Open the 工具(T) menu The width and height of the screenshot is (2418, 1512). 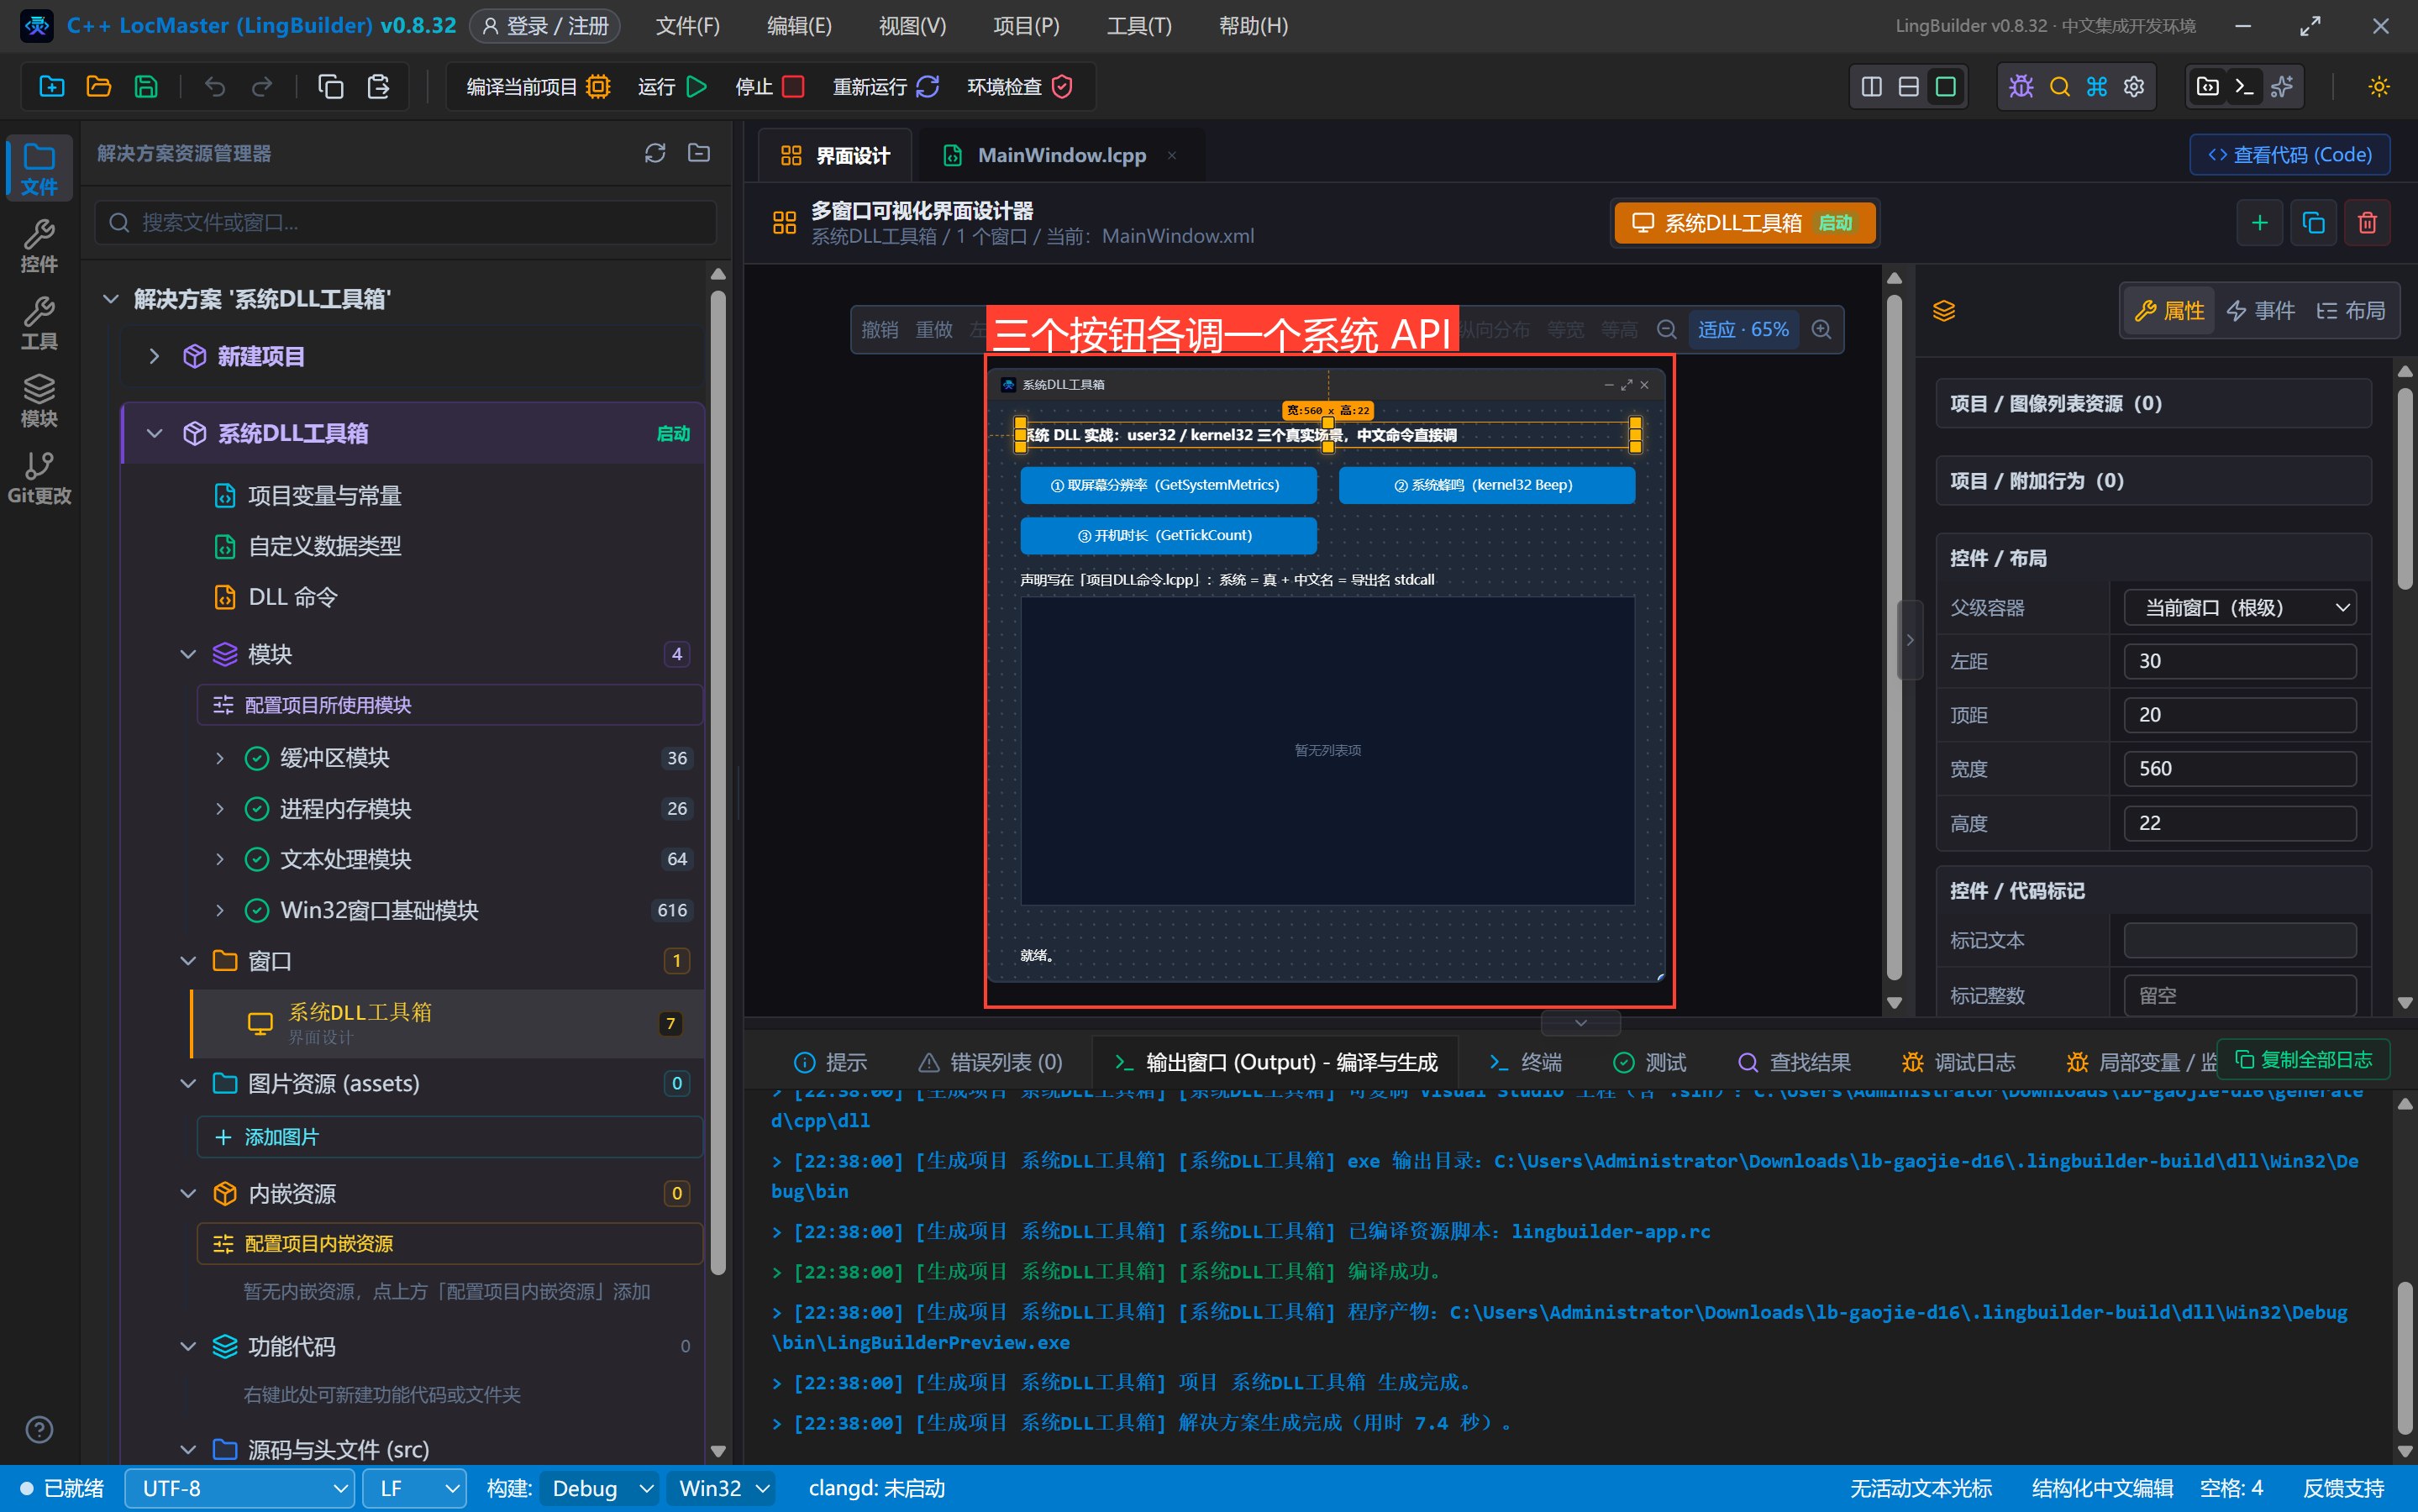(1139, 26)
